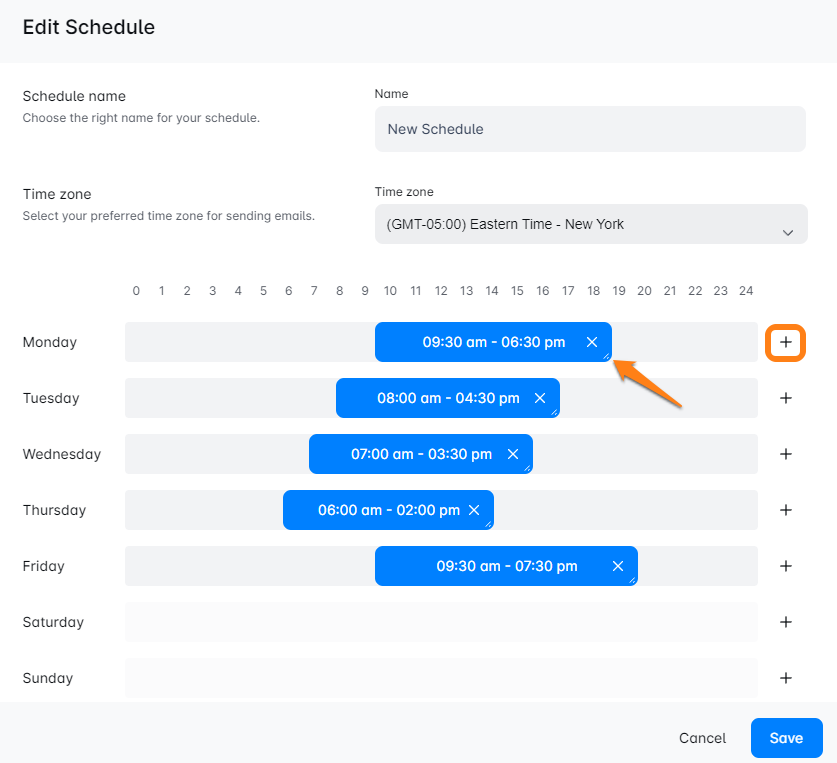Add a time slot for Saturday

pos(786,622)
